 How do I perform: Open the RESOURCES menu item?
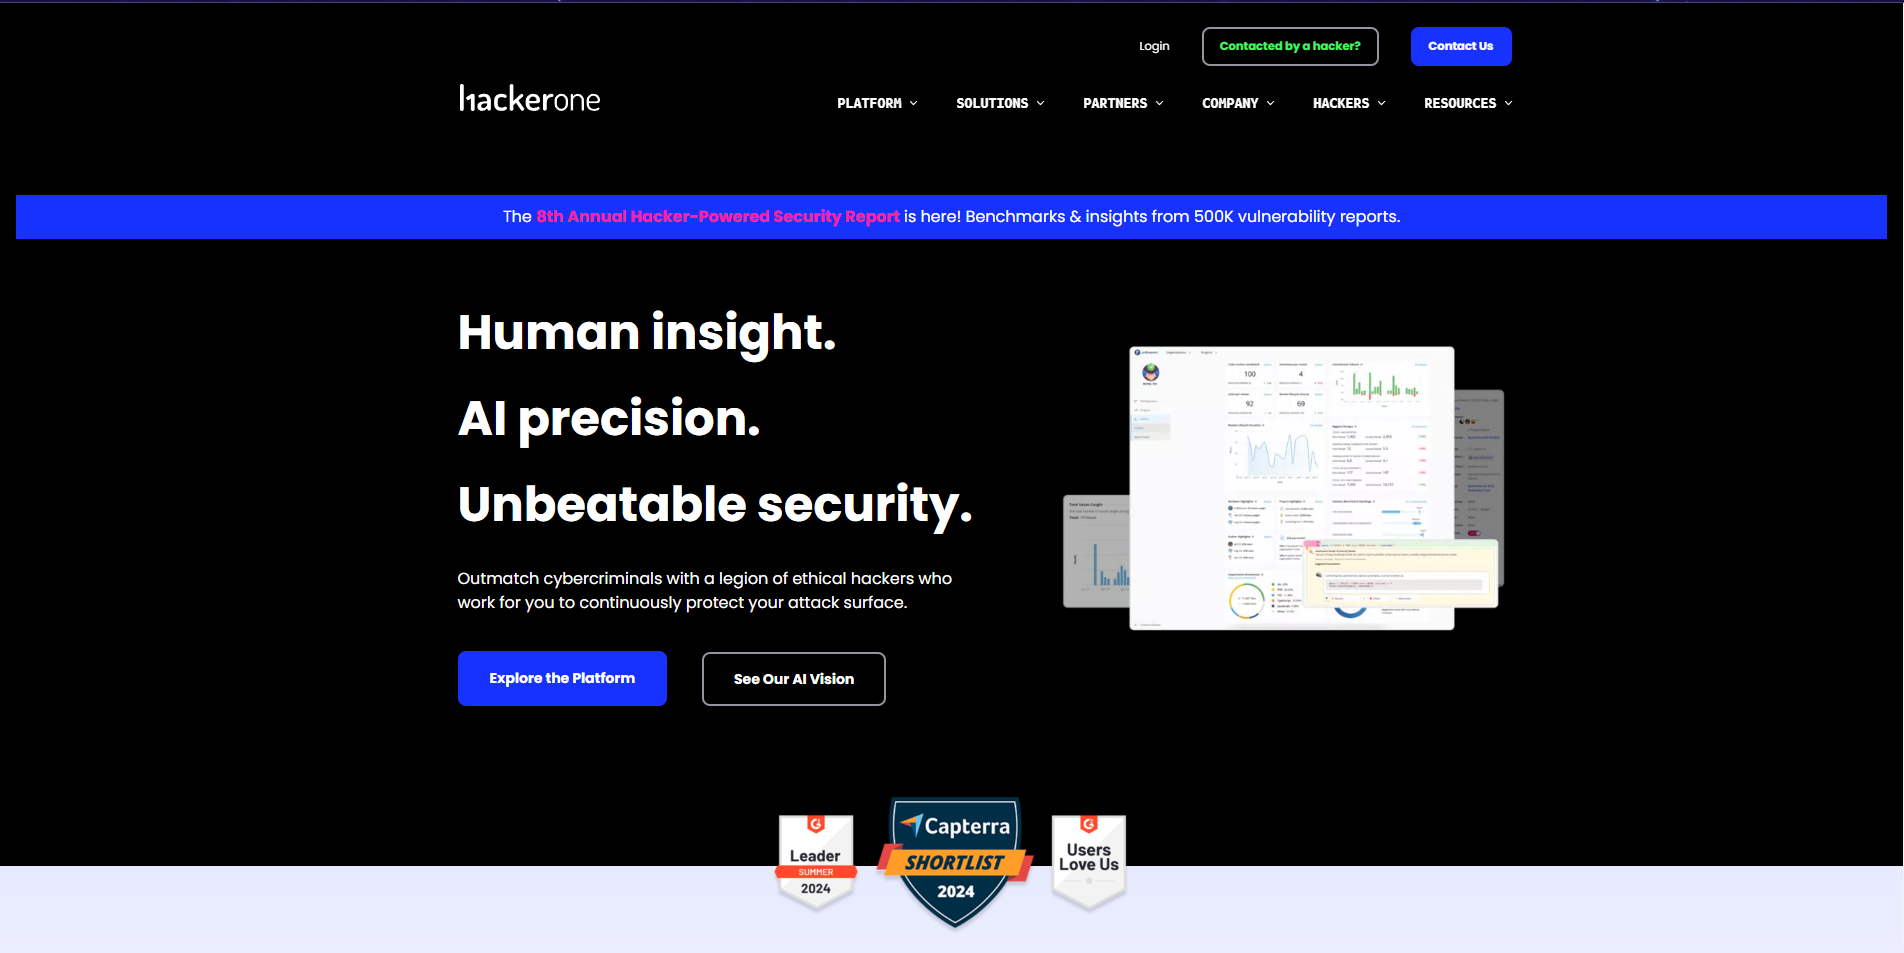pyautogui.click(x=1460, y=103)
